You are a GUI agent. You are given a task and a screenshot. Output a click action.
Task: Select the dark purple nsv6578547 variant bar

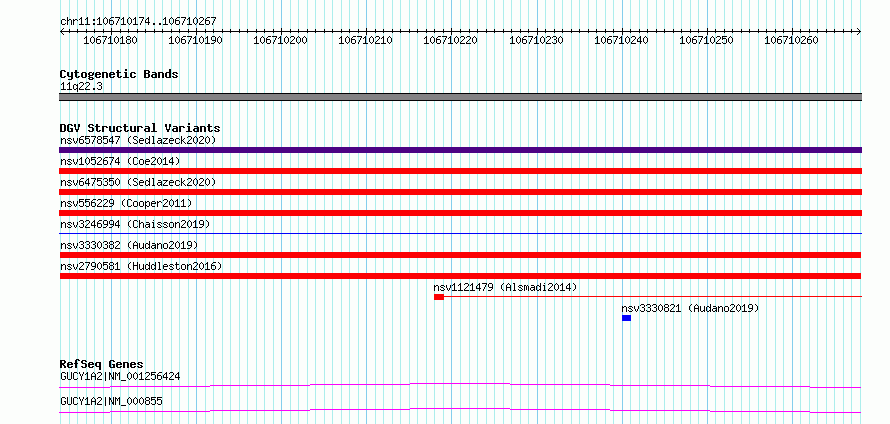click(x=460, y=150)
